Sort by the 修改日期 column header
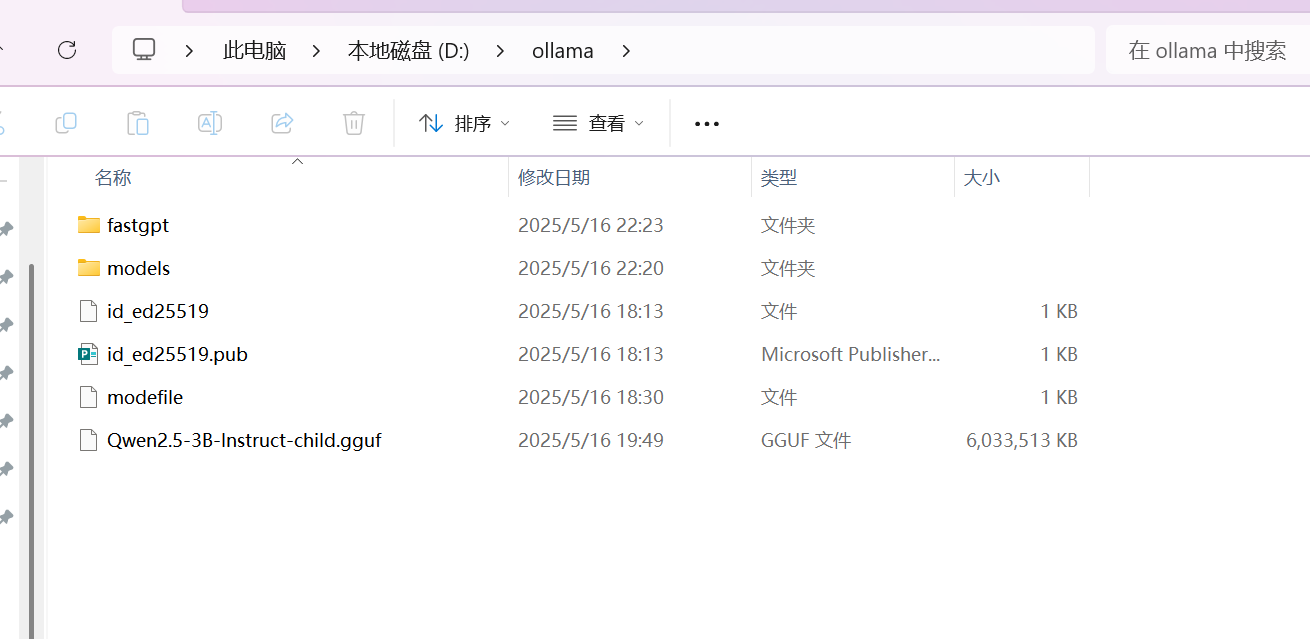1310x639 pixels. point(554,178)
